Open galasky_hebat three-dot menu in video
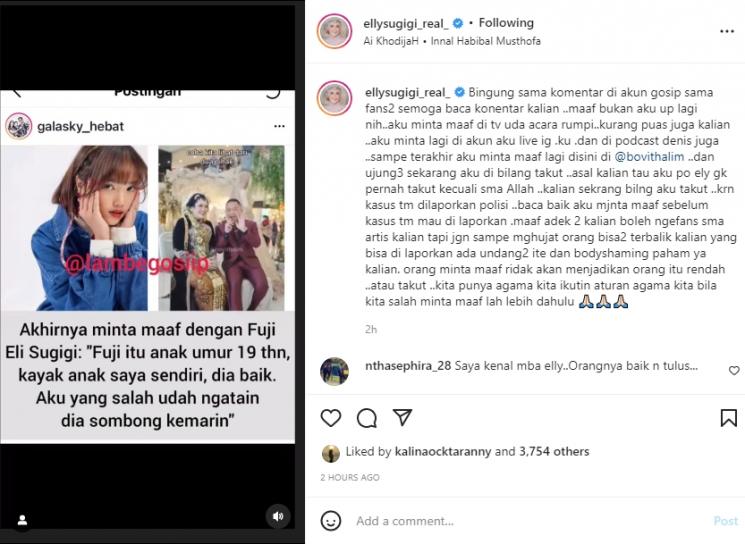745x544 pixels. click(279, 126)
